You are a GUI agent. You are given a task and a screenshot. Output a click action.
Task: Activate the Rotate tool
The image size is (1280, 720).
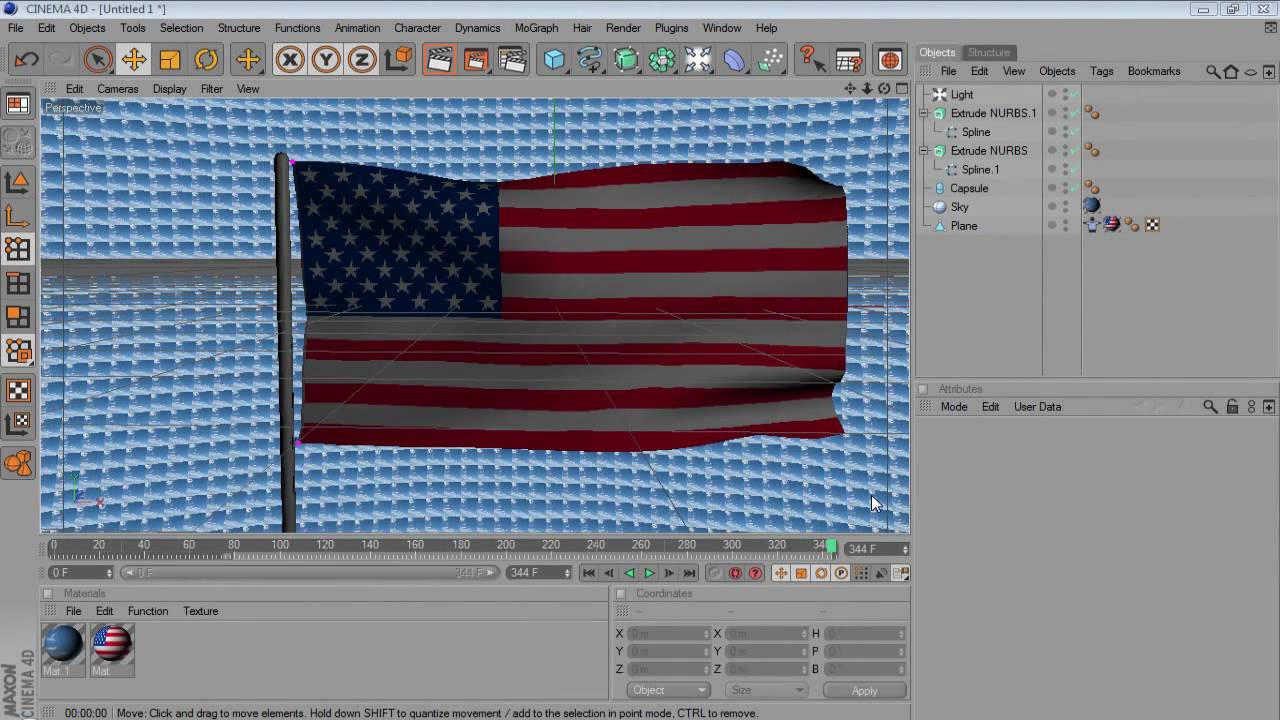[206, 60]
